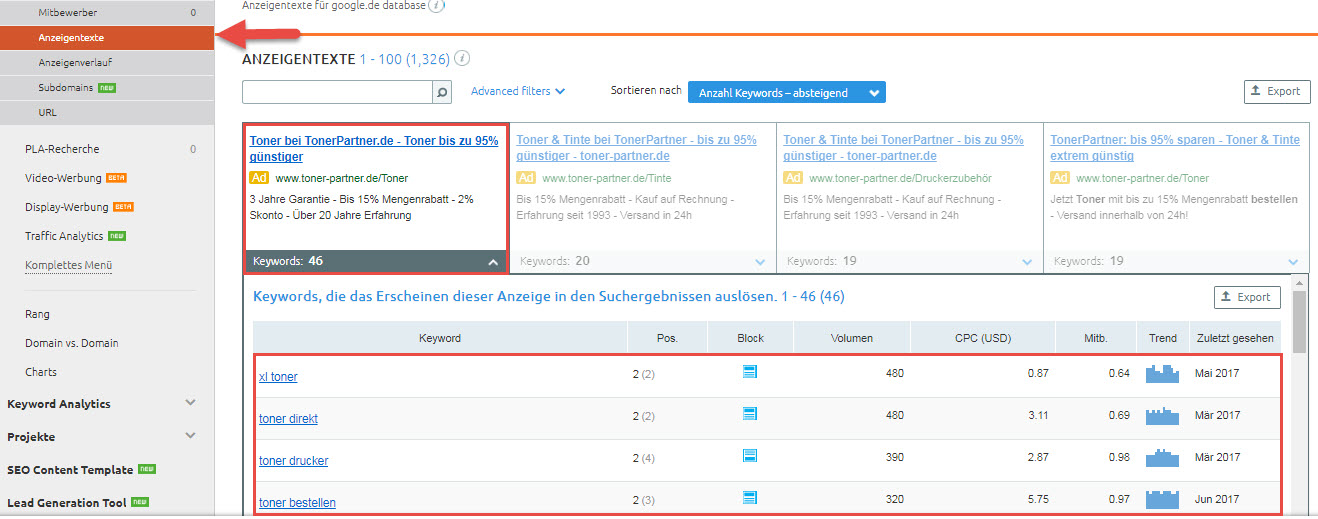Image resolution: width=1318 pixels, height=519 pixels.
Task: Open Advanced filters dropdown
Action: (518, 91)
